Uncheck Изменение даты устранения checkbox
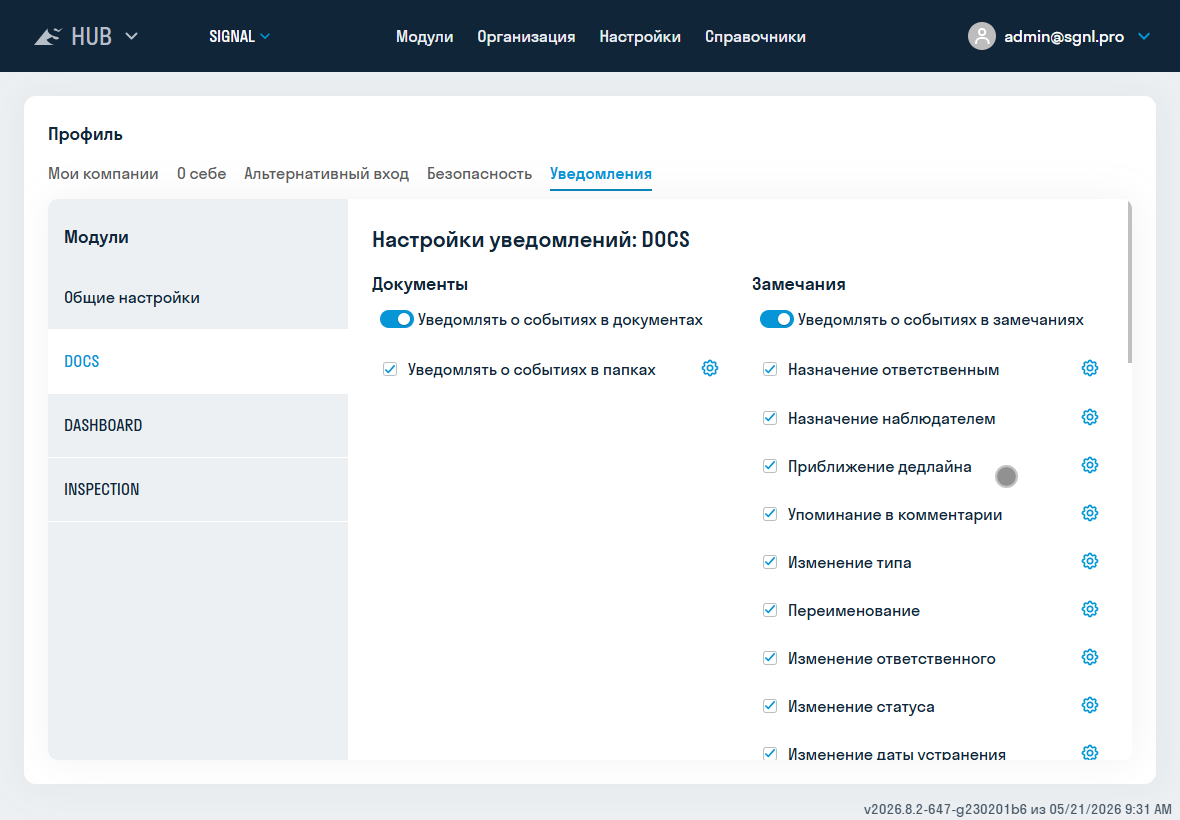Viewport: 1180px width, 820px height. (770, 753)
